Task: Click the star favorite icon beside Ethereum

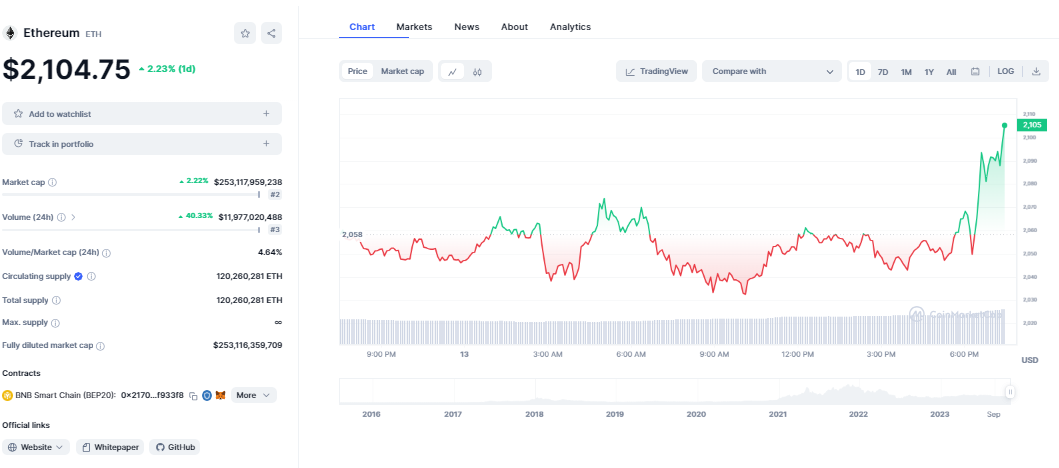Action: point(245,33)
